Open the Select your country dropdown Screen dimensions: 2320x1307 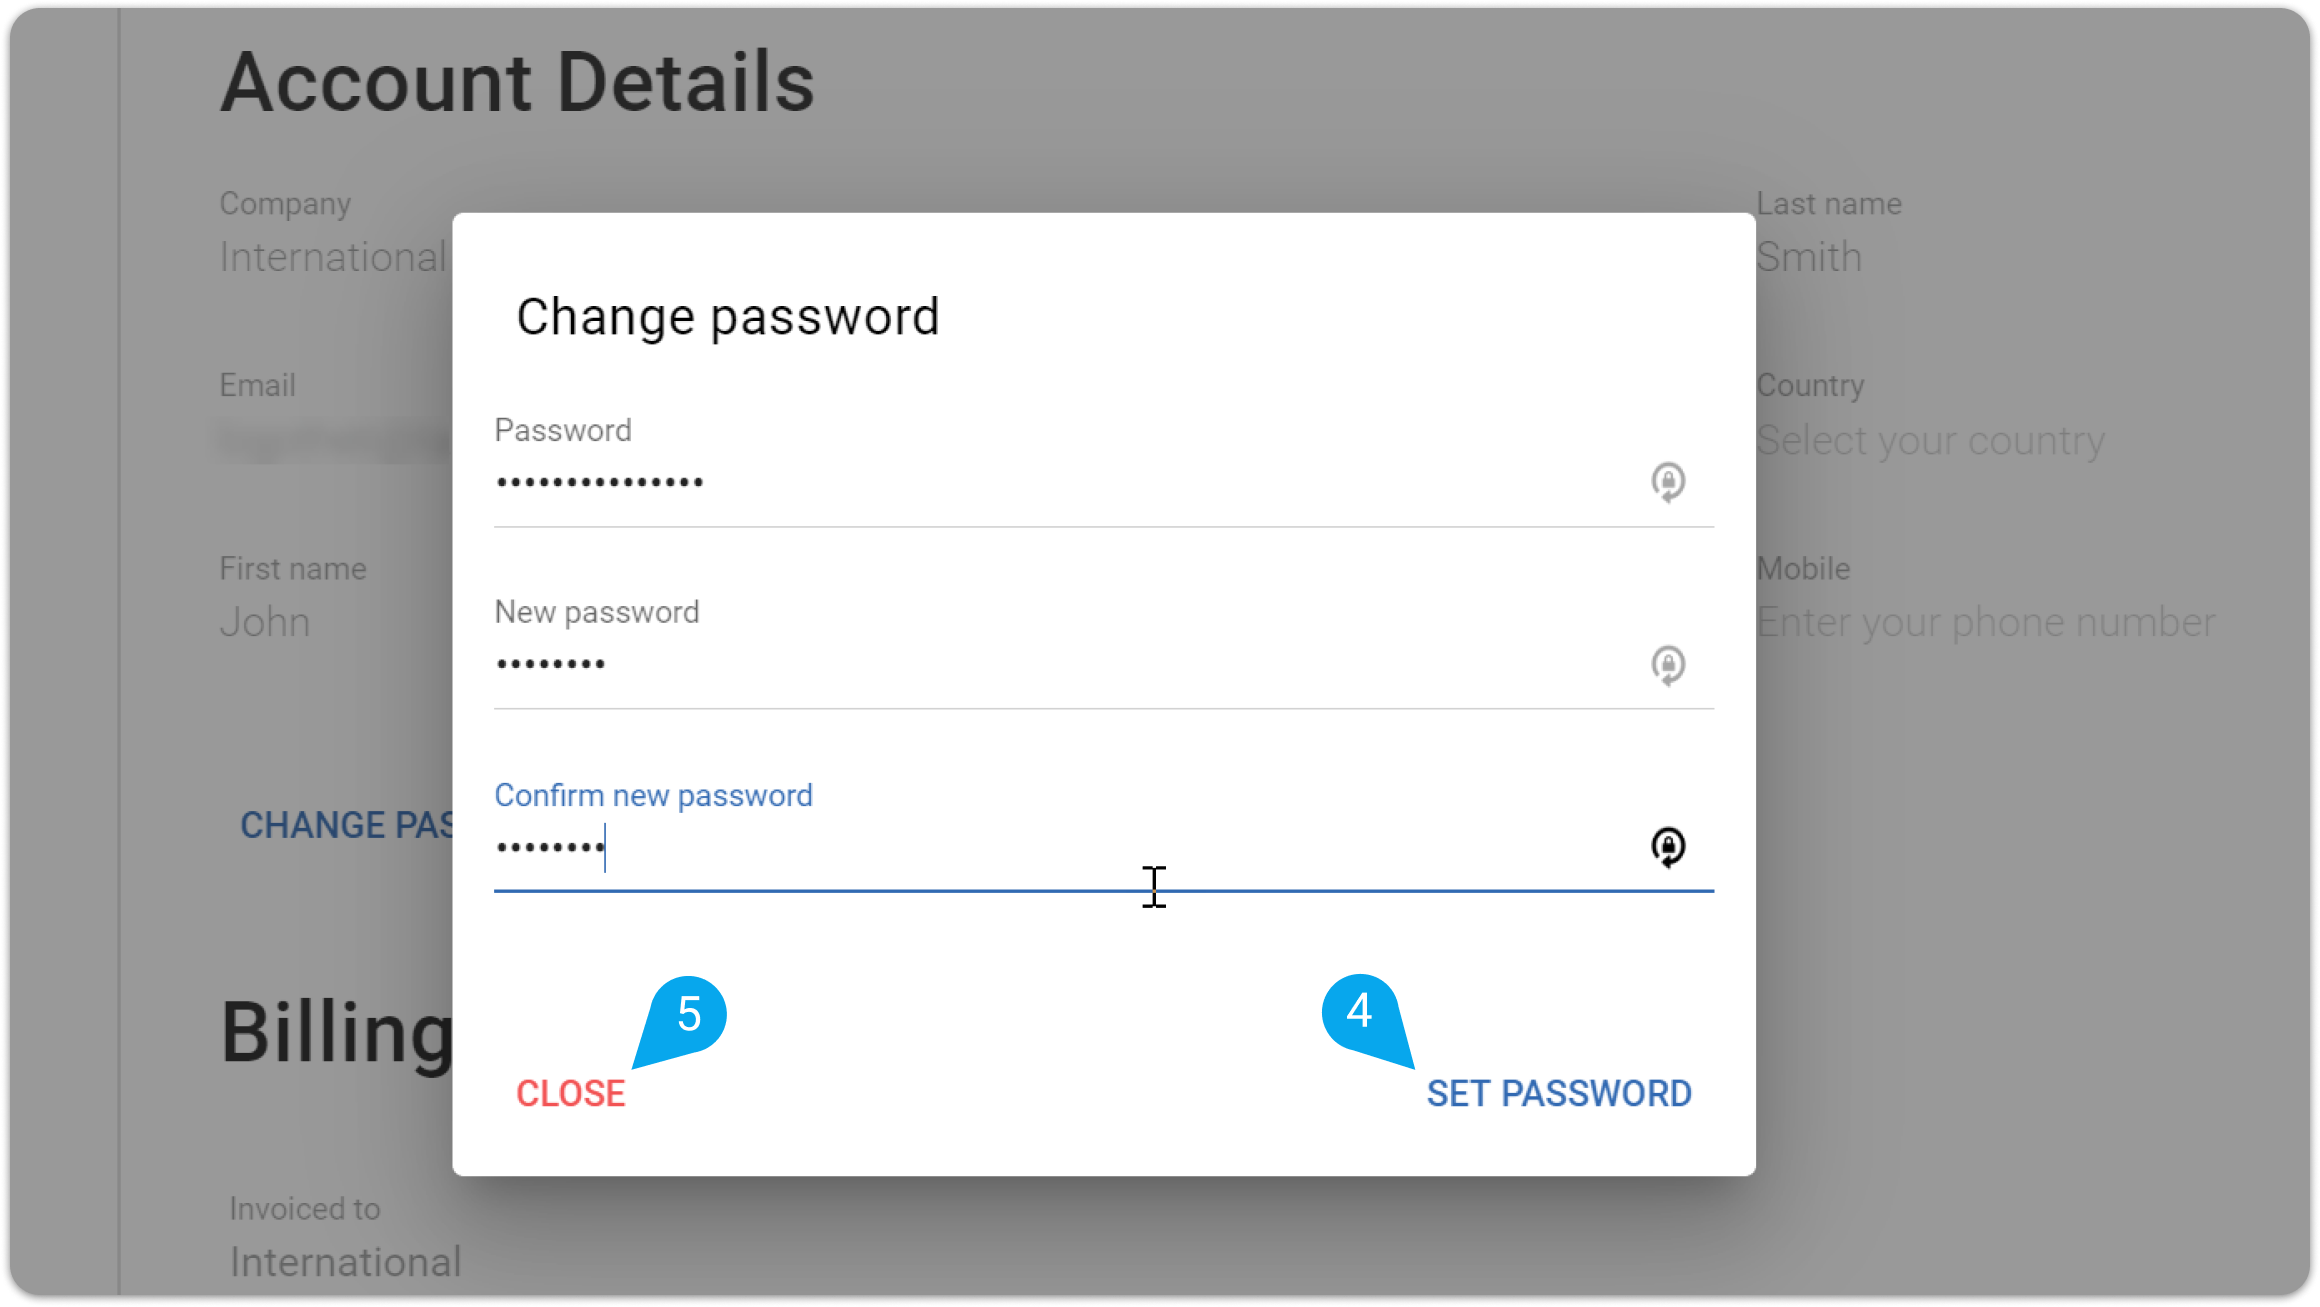(x=1930, y=440)
